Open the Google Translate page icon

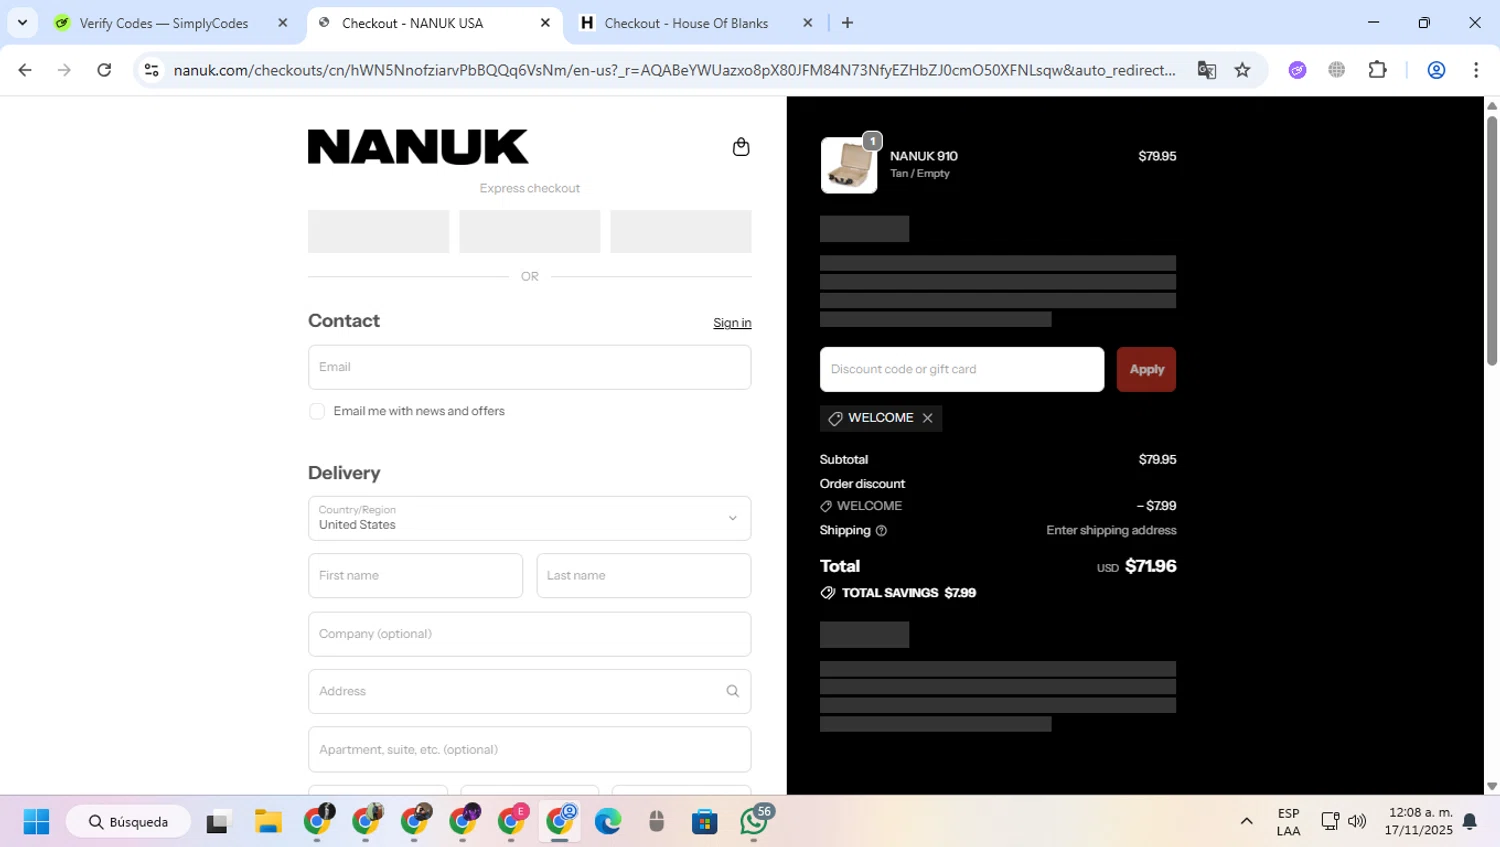pos(1207,70)
